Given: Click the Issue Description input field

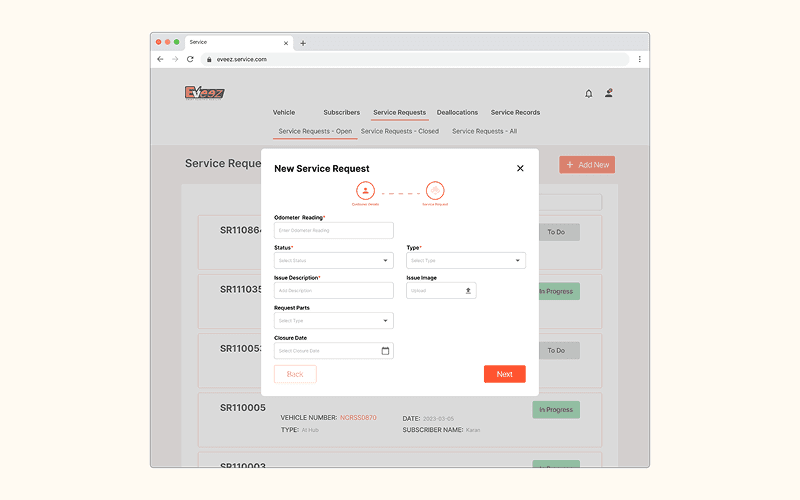Looking at the screenshot, I should [334, 290].
